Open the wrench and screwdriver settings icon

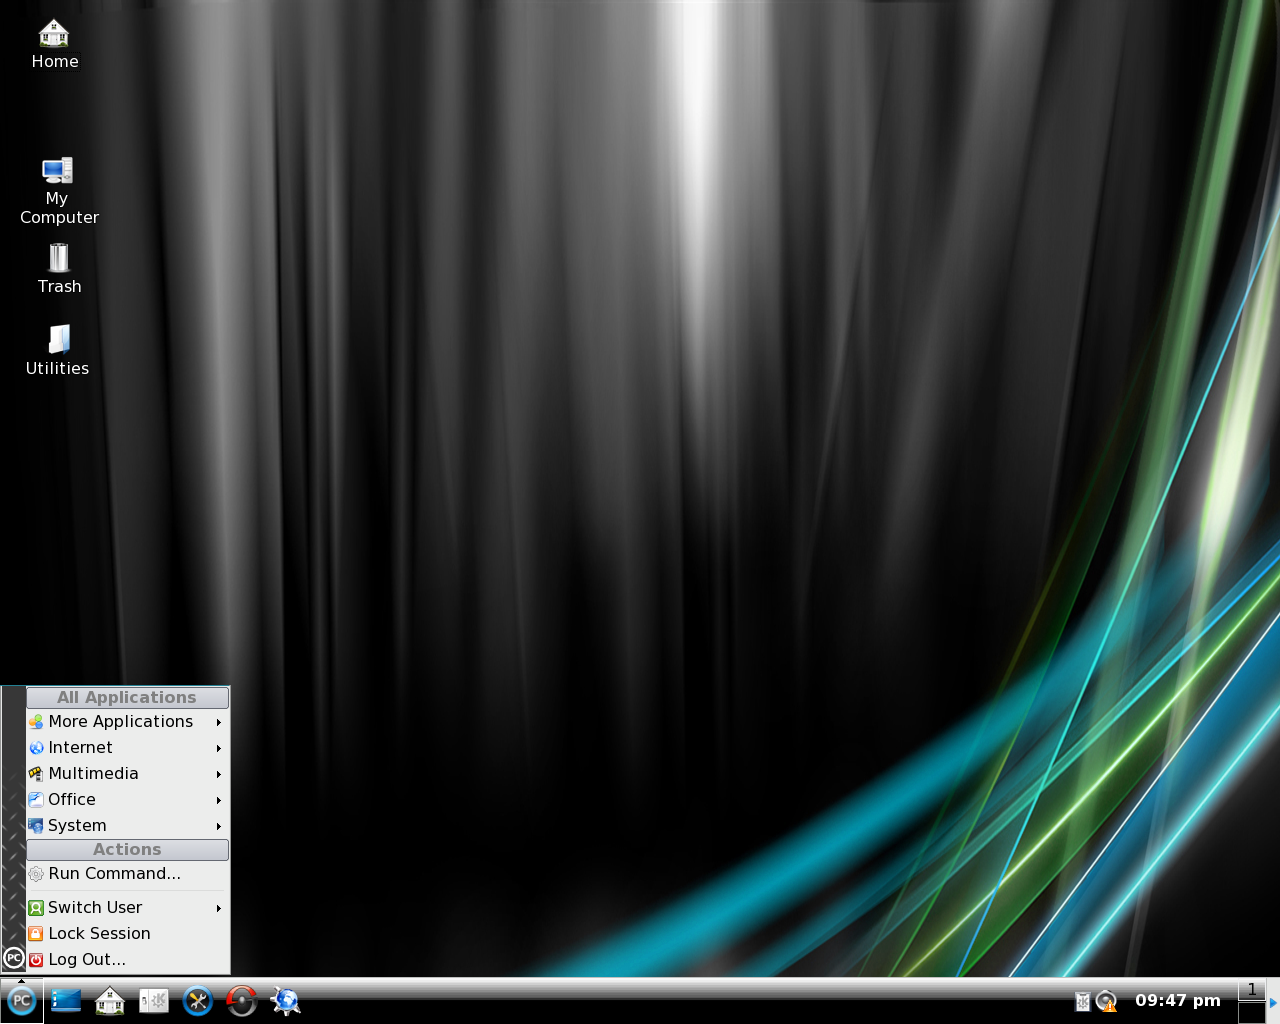(198, 1000)
